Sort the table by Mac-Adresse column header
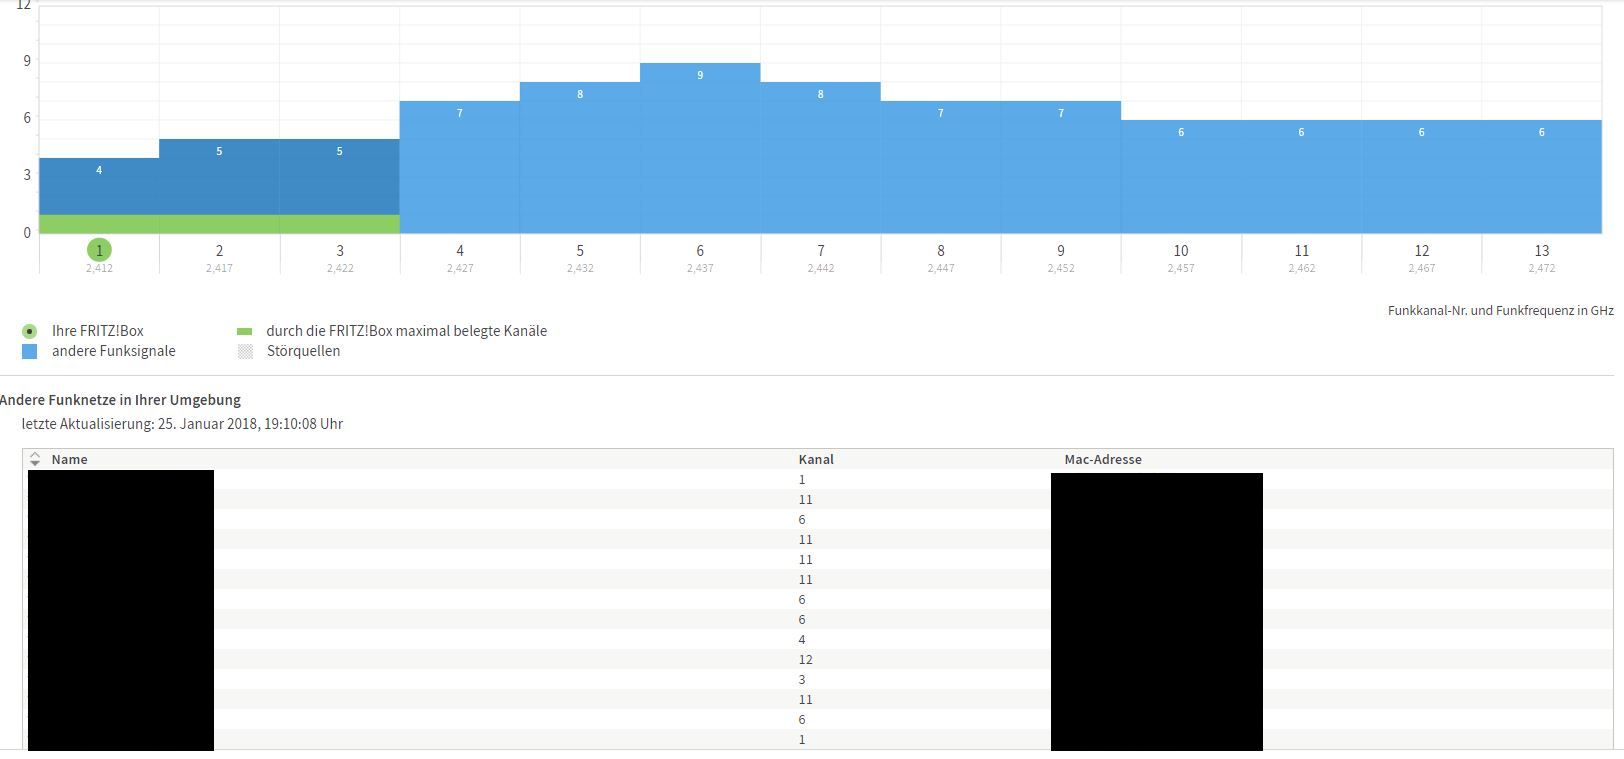 [x=1102, y=459]
